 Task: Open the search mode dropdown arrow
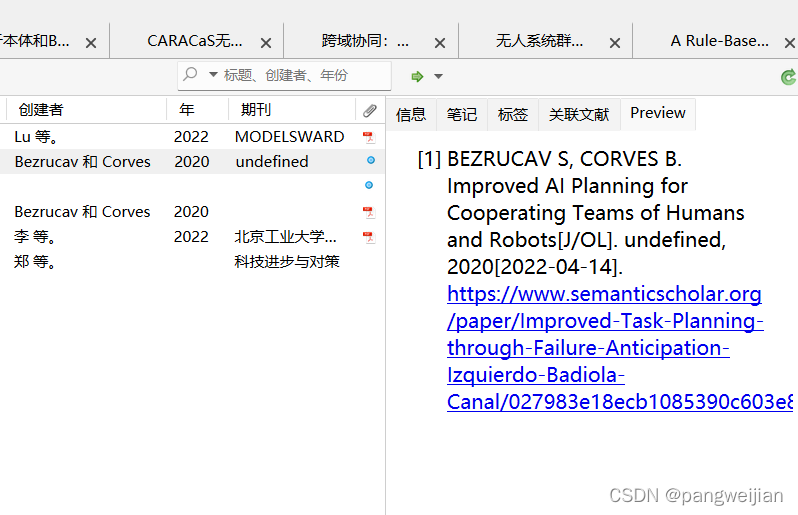(x=213, y=75)
